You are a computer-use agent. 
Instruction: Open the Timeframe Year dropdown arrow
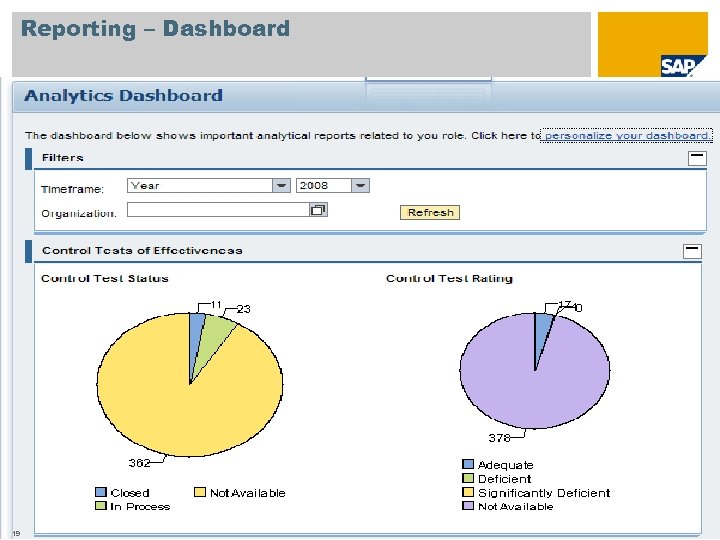click(281, 186)
